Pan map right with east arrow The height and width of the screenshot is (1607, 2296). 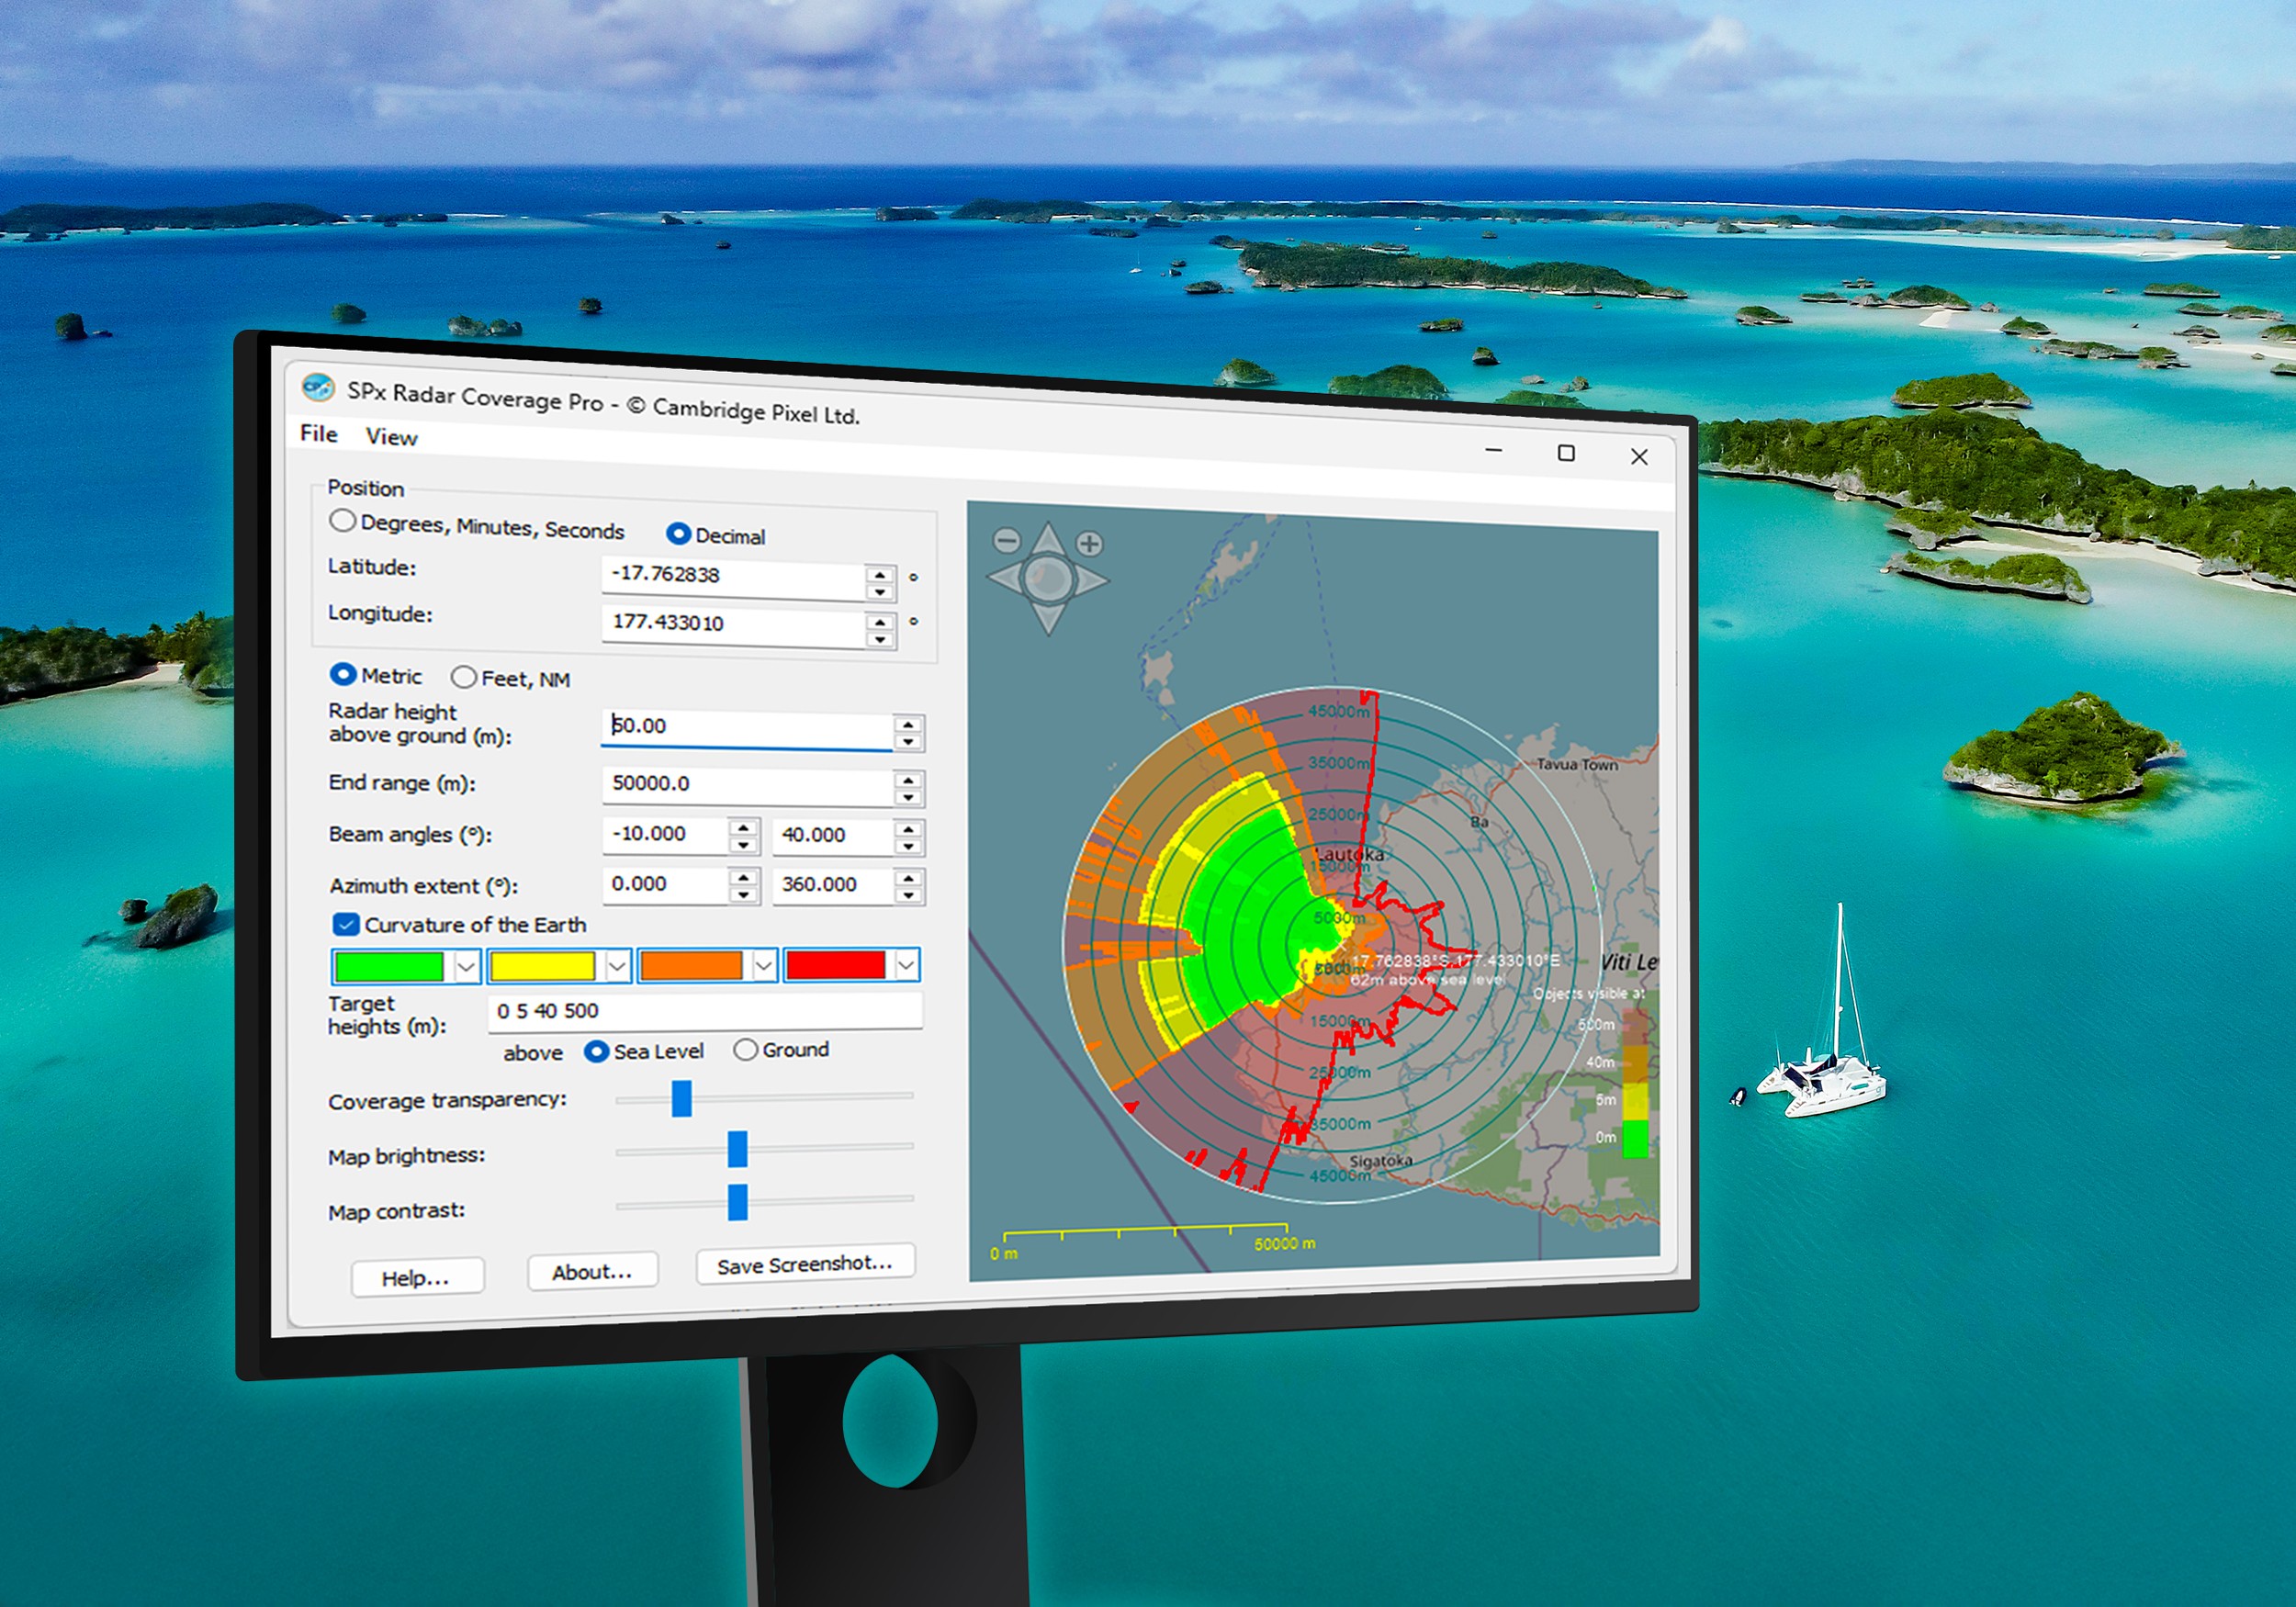[x=1092, y=580]
